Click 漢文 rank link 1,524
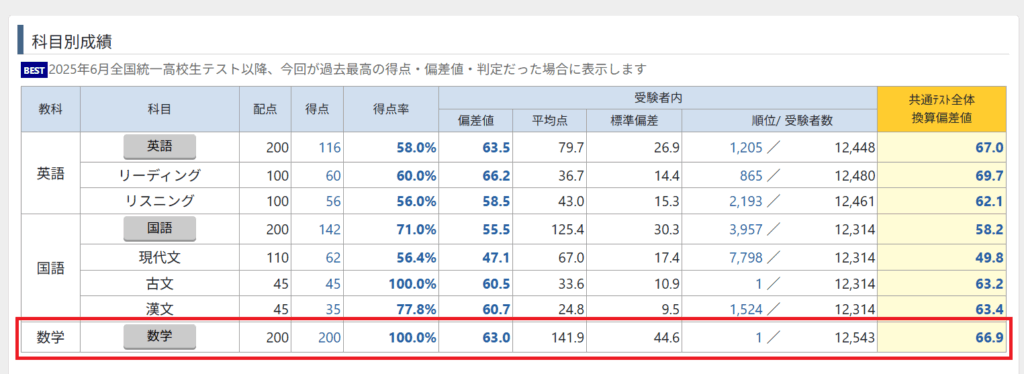Screen dimensions: 1024x374 coord(746,310)
